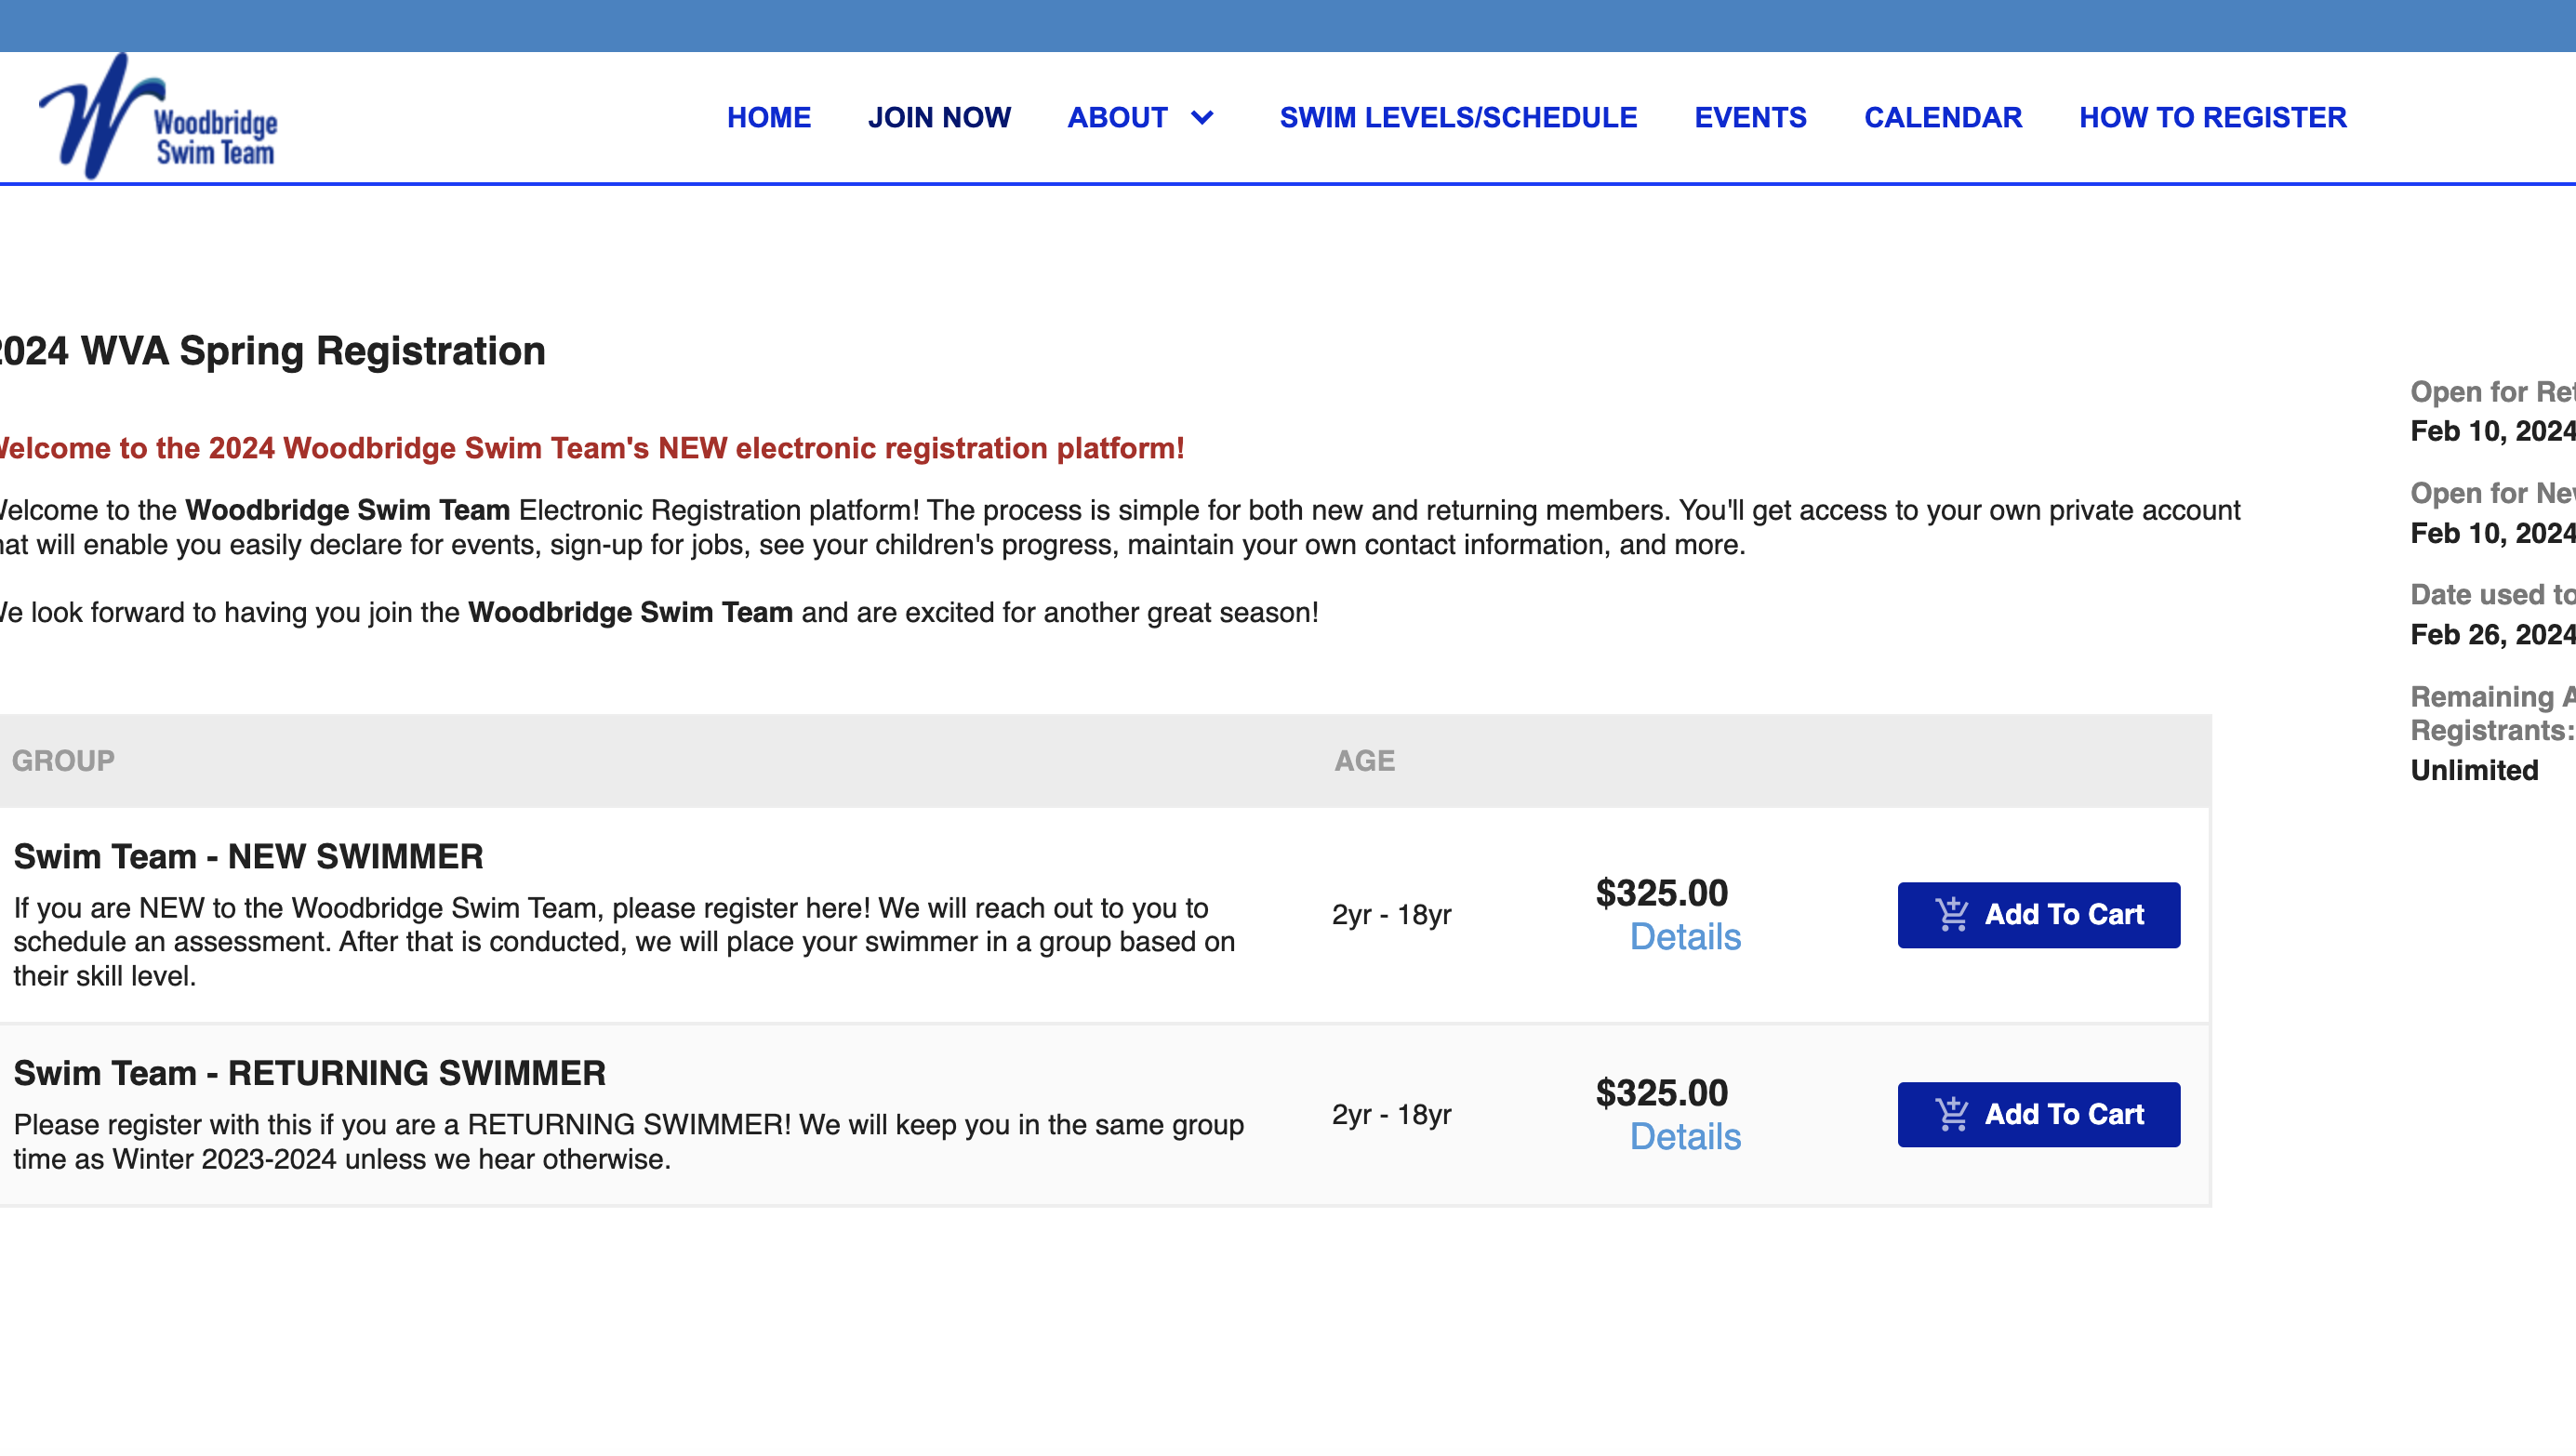The image size is (2576, 1456).
Task: Click the GROUP column header
Action: click(x=63, y=761)
